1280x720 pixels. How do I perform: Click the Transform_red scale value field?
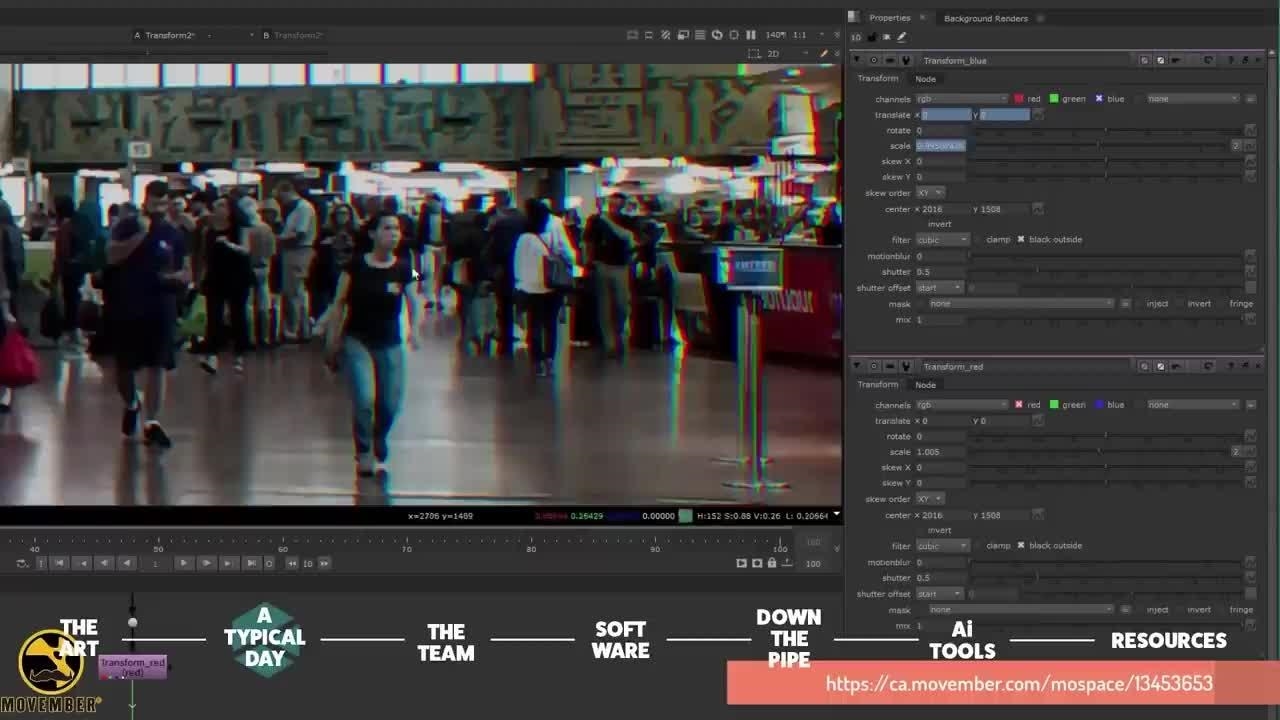coord(940,452)
